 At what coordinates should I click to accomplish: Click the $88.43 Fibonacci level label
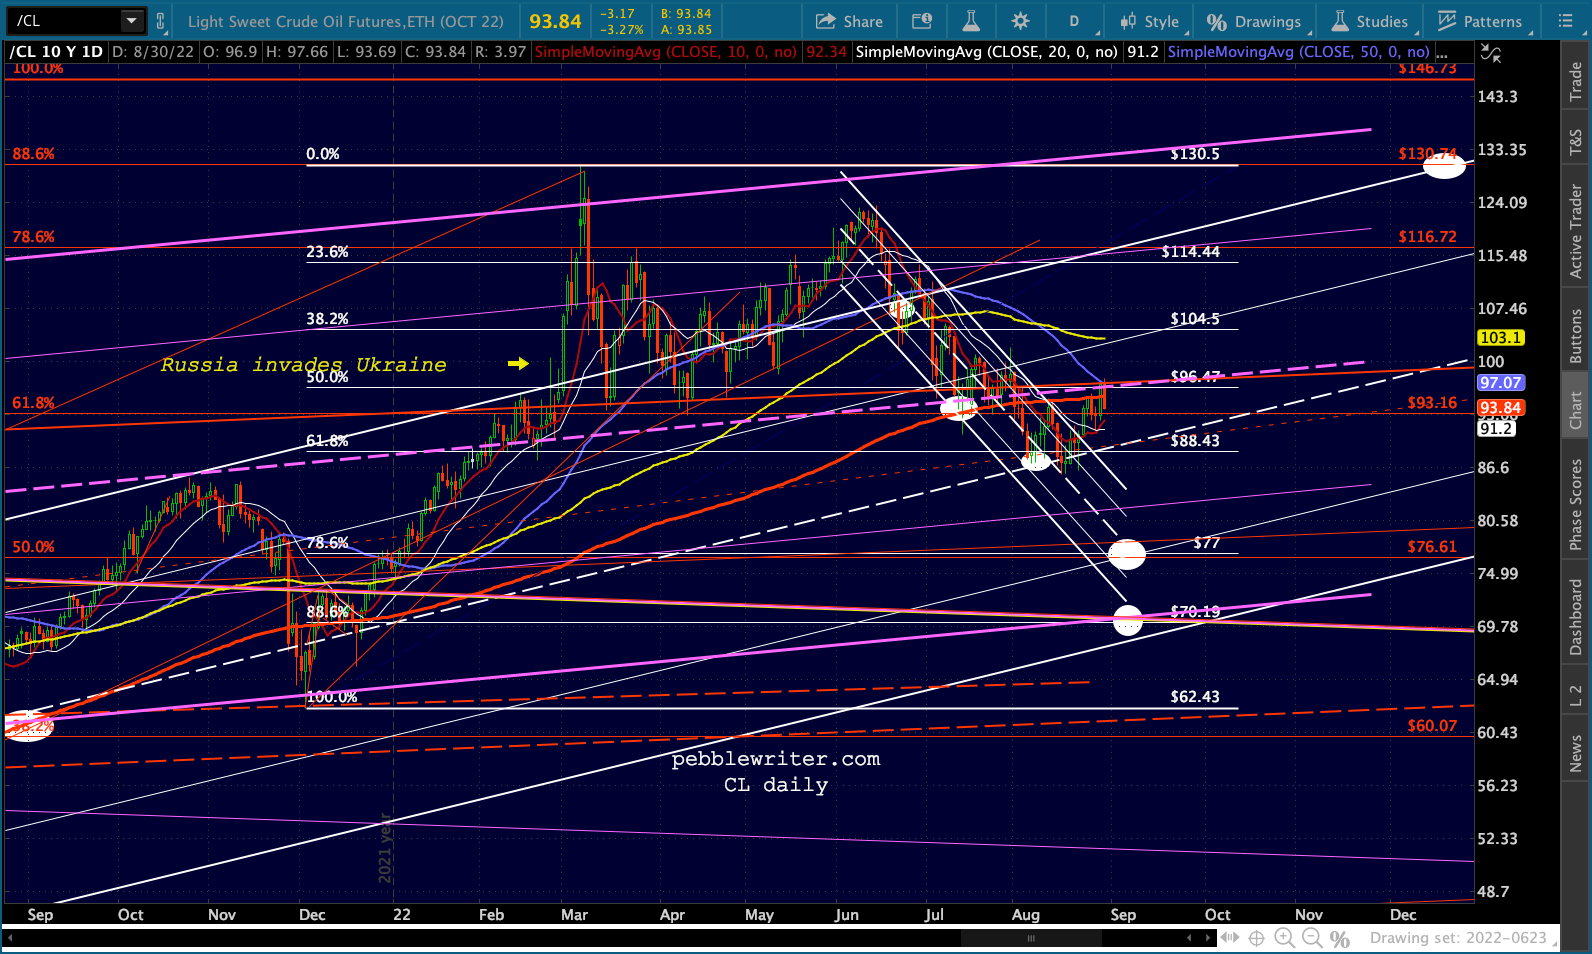[x=1195, y=441]
